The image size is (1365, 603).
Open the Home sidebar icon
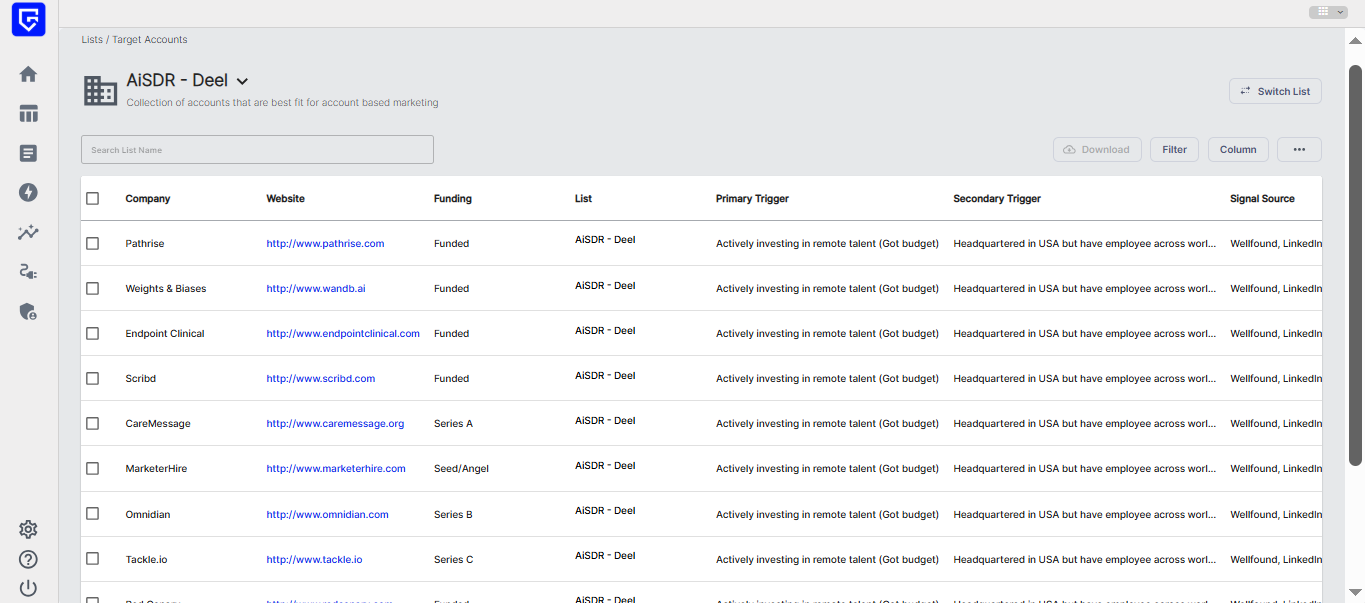coord(28,74)
